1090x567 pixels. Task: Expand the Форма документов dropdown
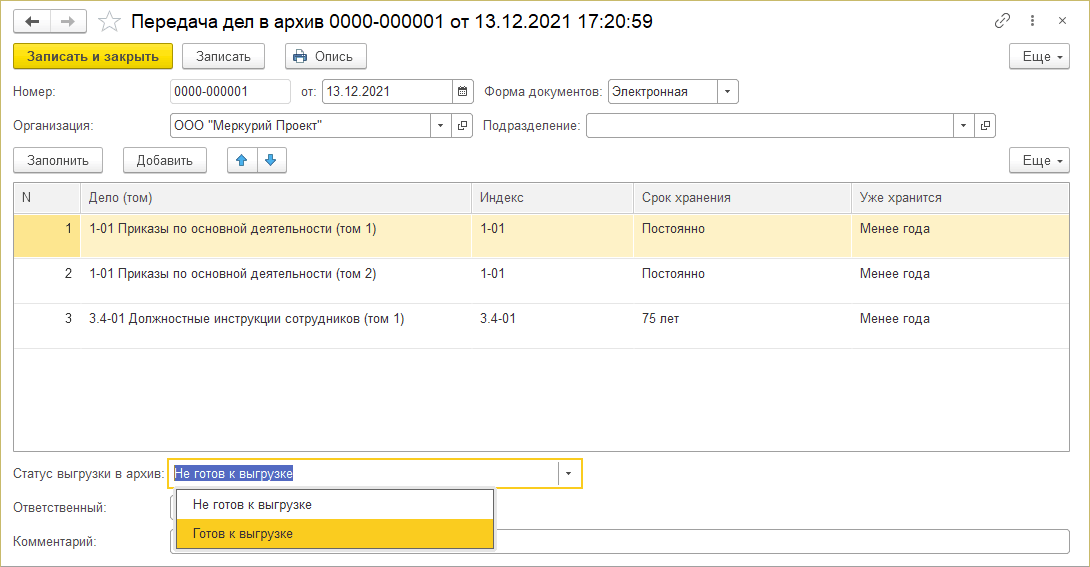(x=727, y=92)
